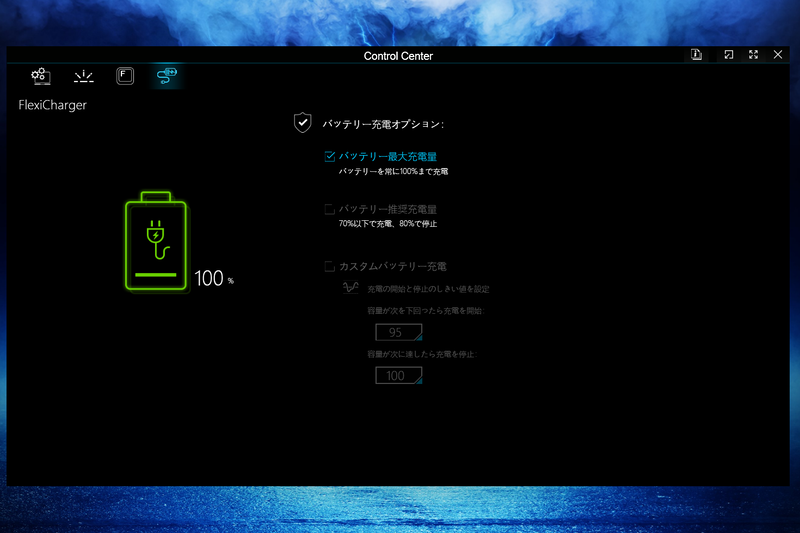Click the バッテリー推奨充電量 label

click(388, 209)
